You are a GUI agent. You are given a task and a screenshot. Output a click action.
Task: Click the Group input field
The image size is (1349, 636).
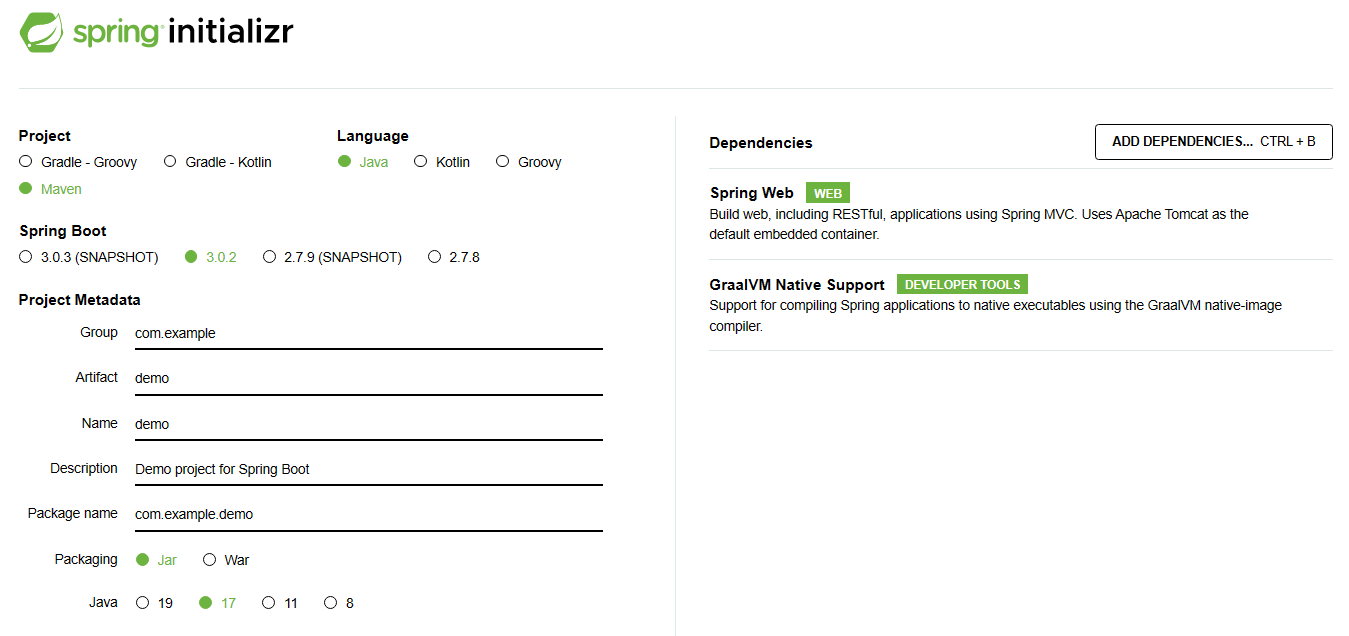point(368,333)
